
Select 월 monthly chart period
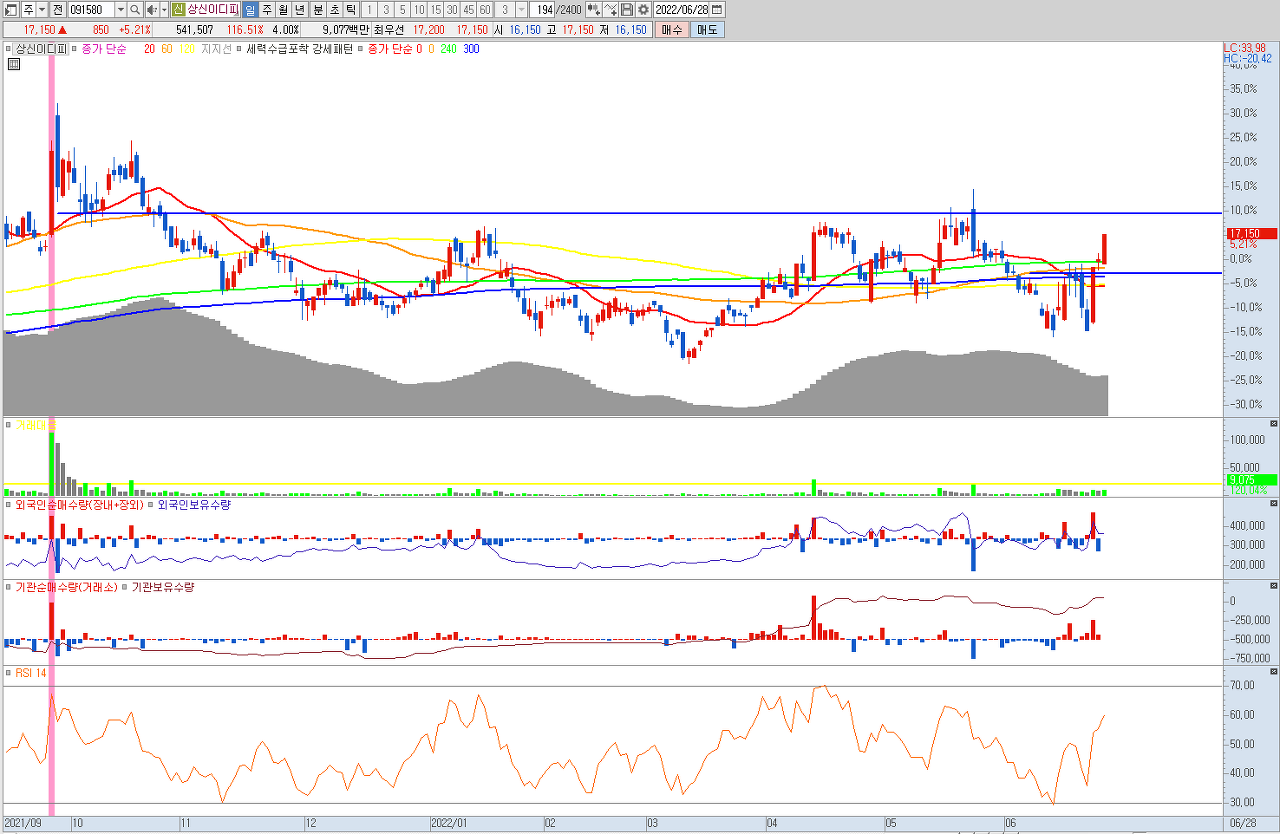point(283,10)
